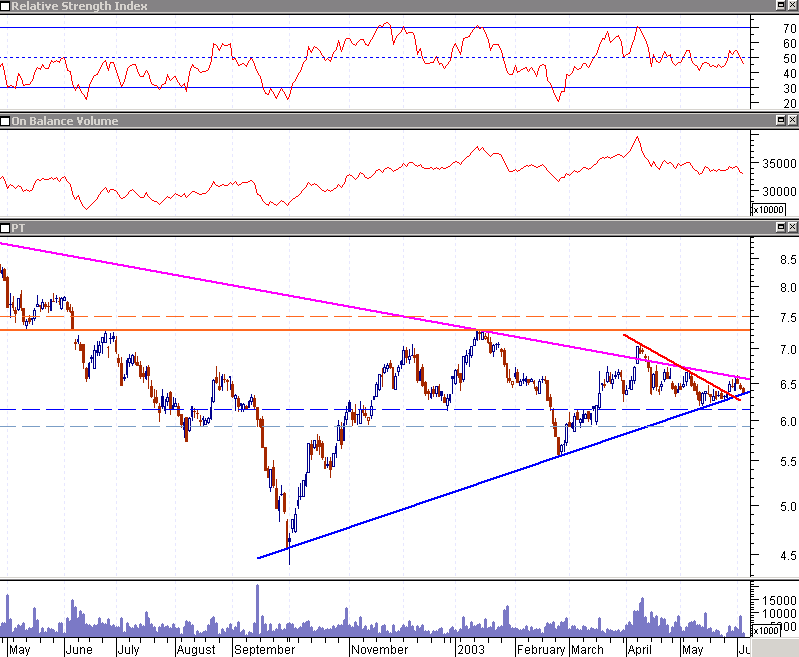Click the 5.5 price axis label
The image size is (799, 657).
(x=788, y=462)
